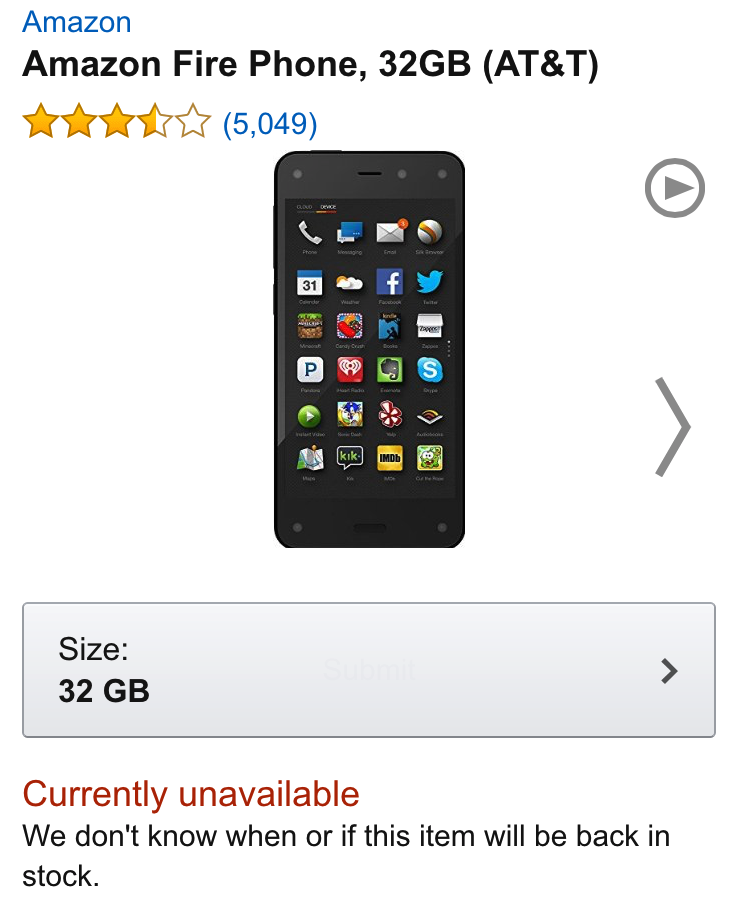Open the 5,049 customer reviews link
The height and width of the screenshot is (899, 734).
pyautogui.click(x=269, y=124)
